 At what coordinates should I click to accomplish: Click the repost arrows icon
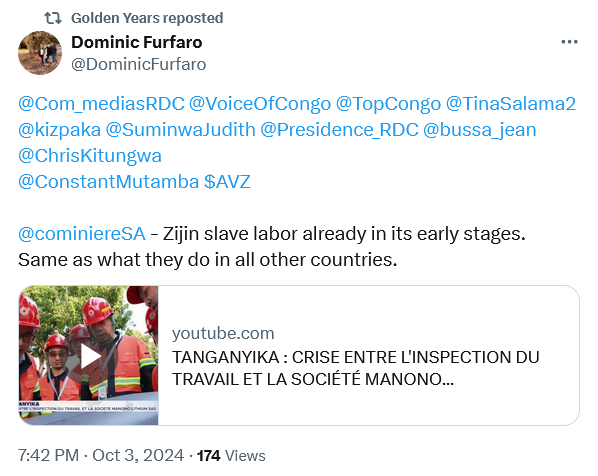coord(53,18)
